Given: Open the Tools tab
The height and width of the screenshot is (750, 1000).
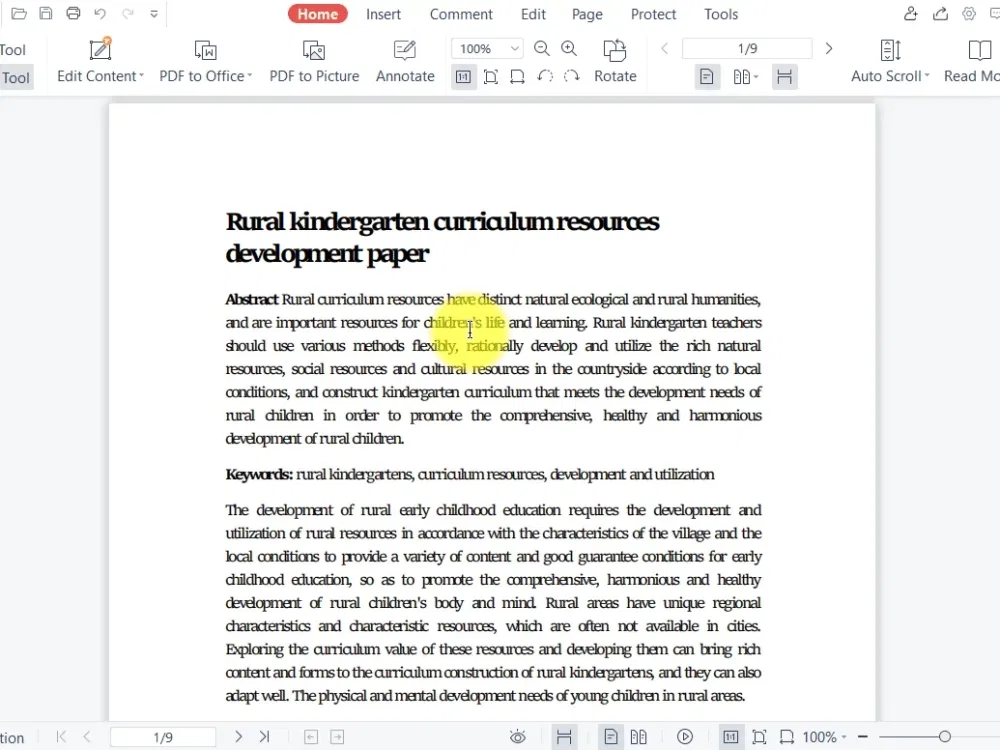Looking at the screenshot, I should (721, 14).
